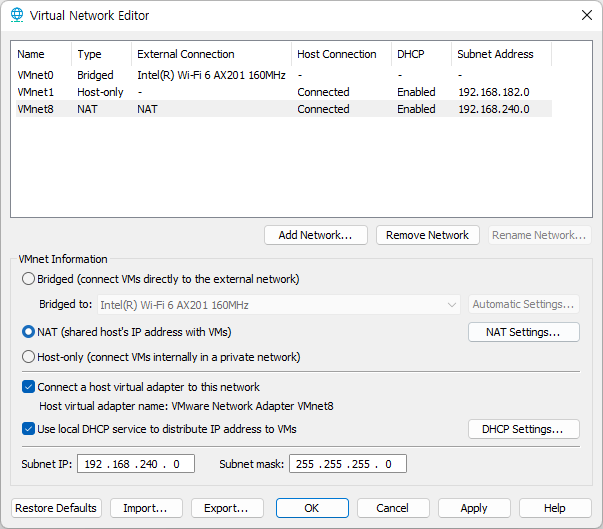Click the Apply button
This screenshot has height=529, width=603.
pos(474,508)
